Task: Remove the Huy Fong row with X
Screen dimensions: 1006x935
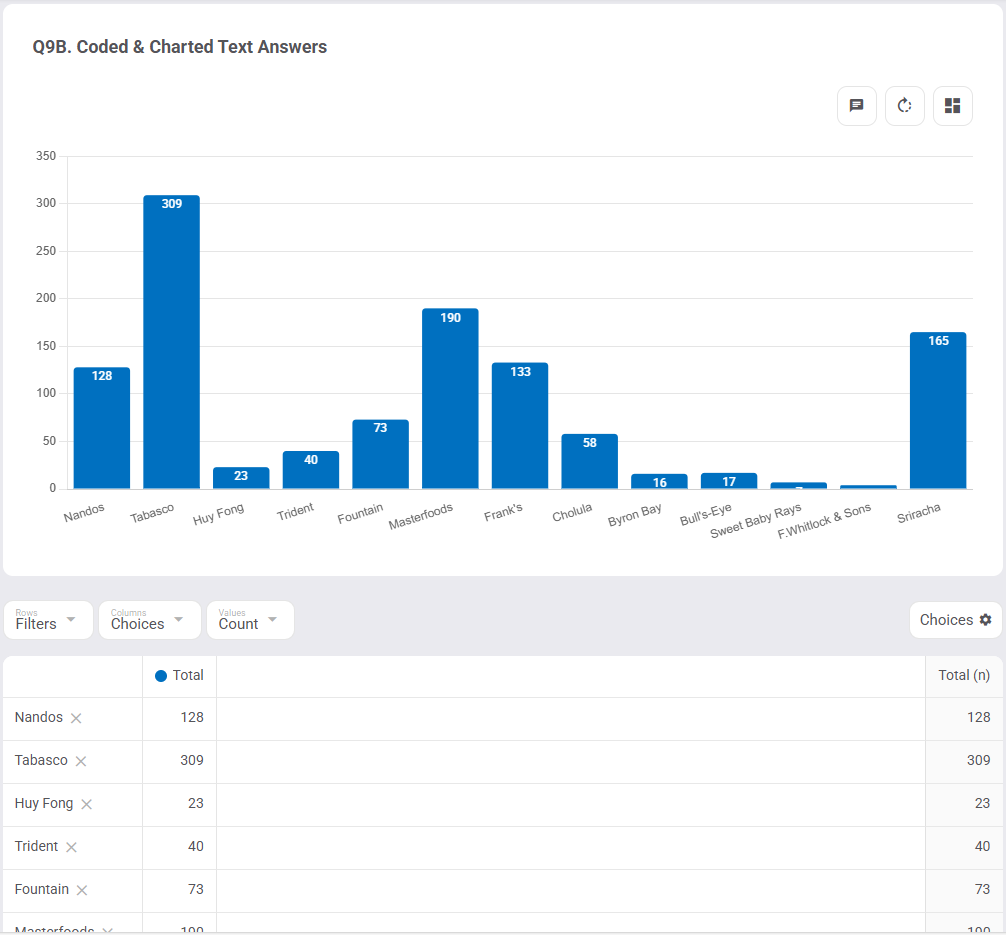Action: click(x=87, y=804)
